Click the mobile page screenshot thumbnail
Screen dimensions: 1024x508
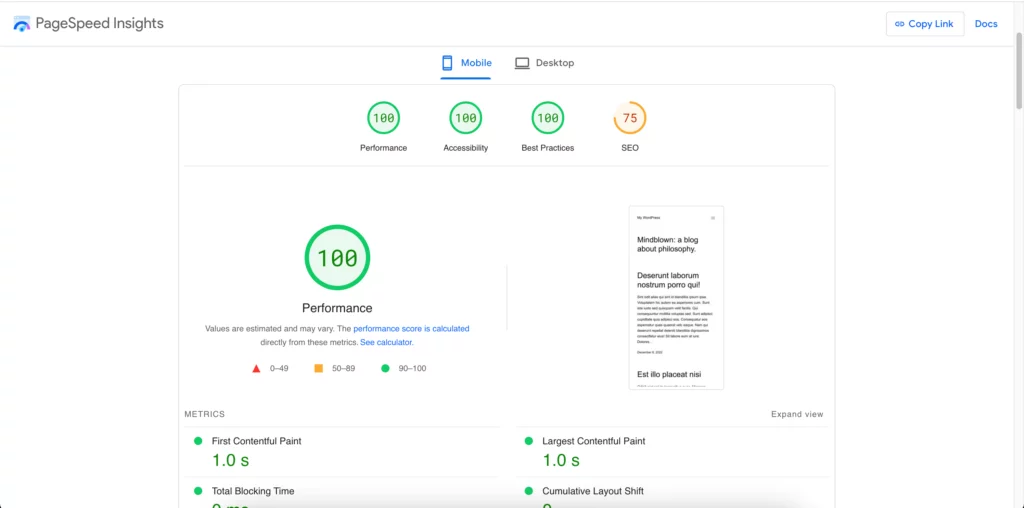pyautogui.click(x=676, y=298)
